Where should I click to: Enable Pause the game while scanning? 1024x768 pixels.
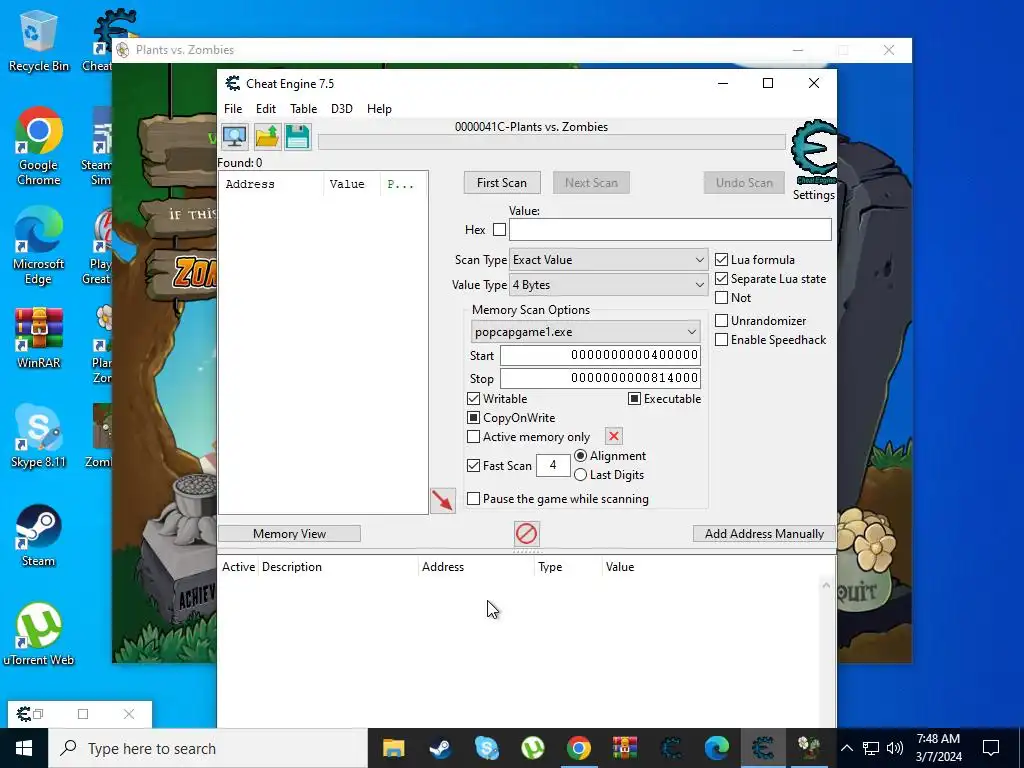pos(473,499)
